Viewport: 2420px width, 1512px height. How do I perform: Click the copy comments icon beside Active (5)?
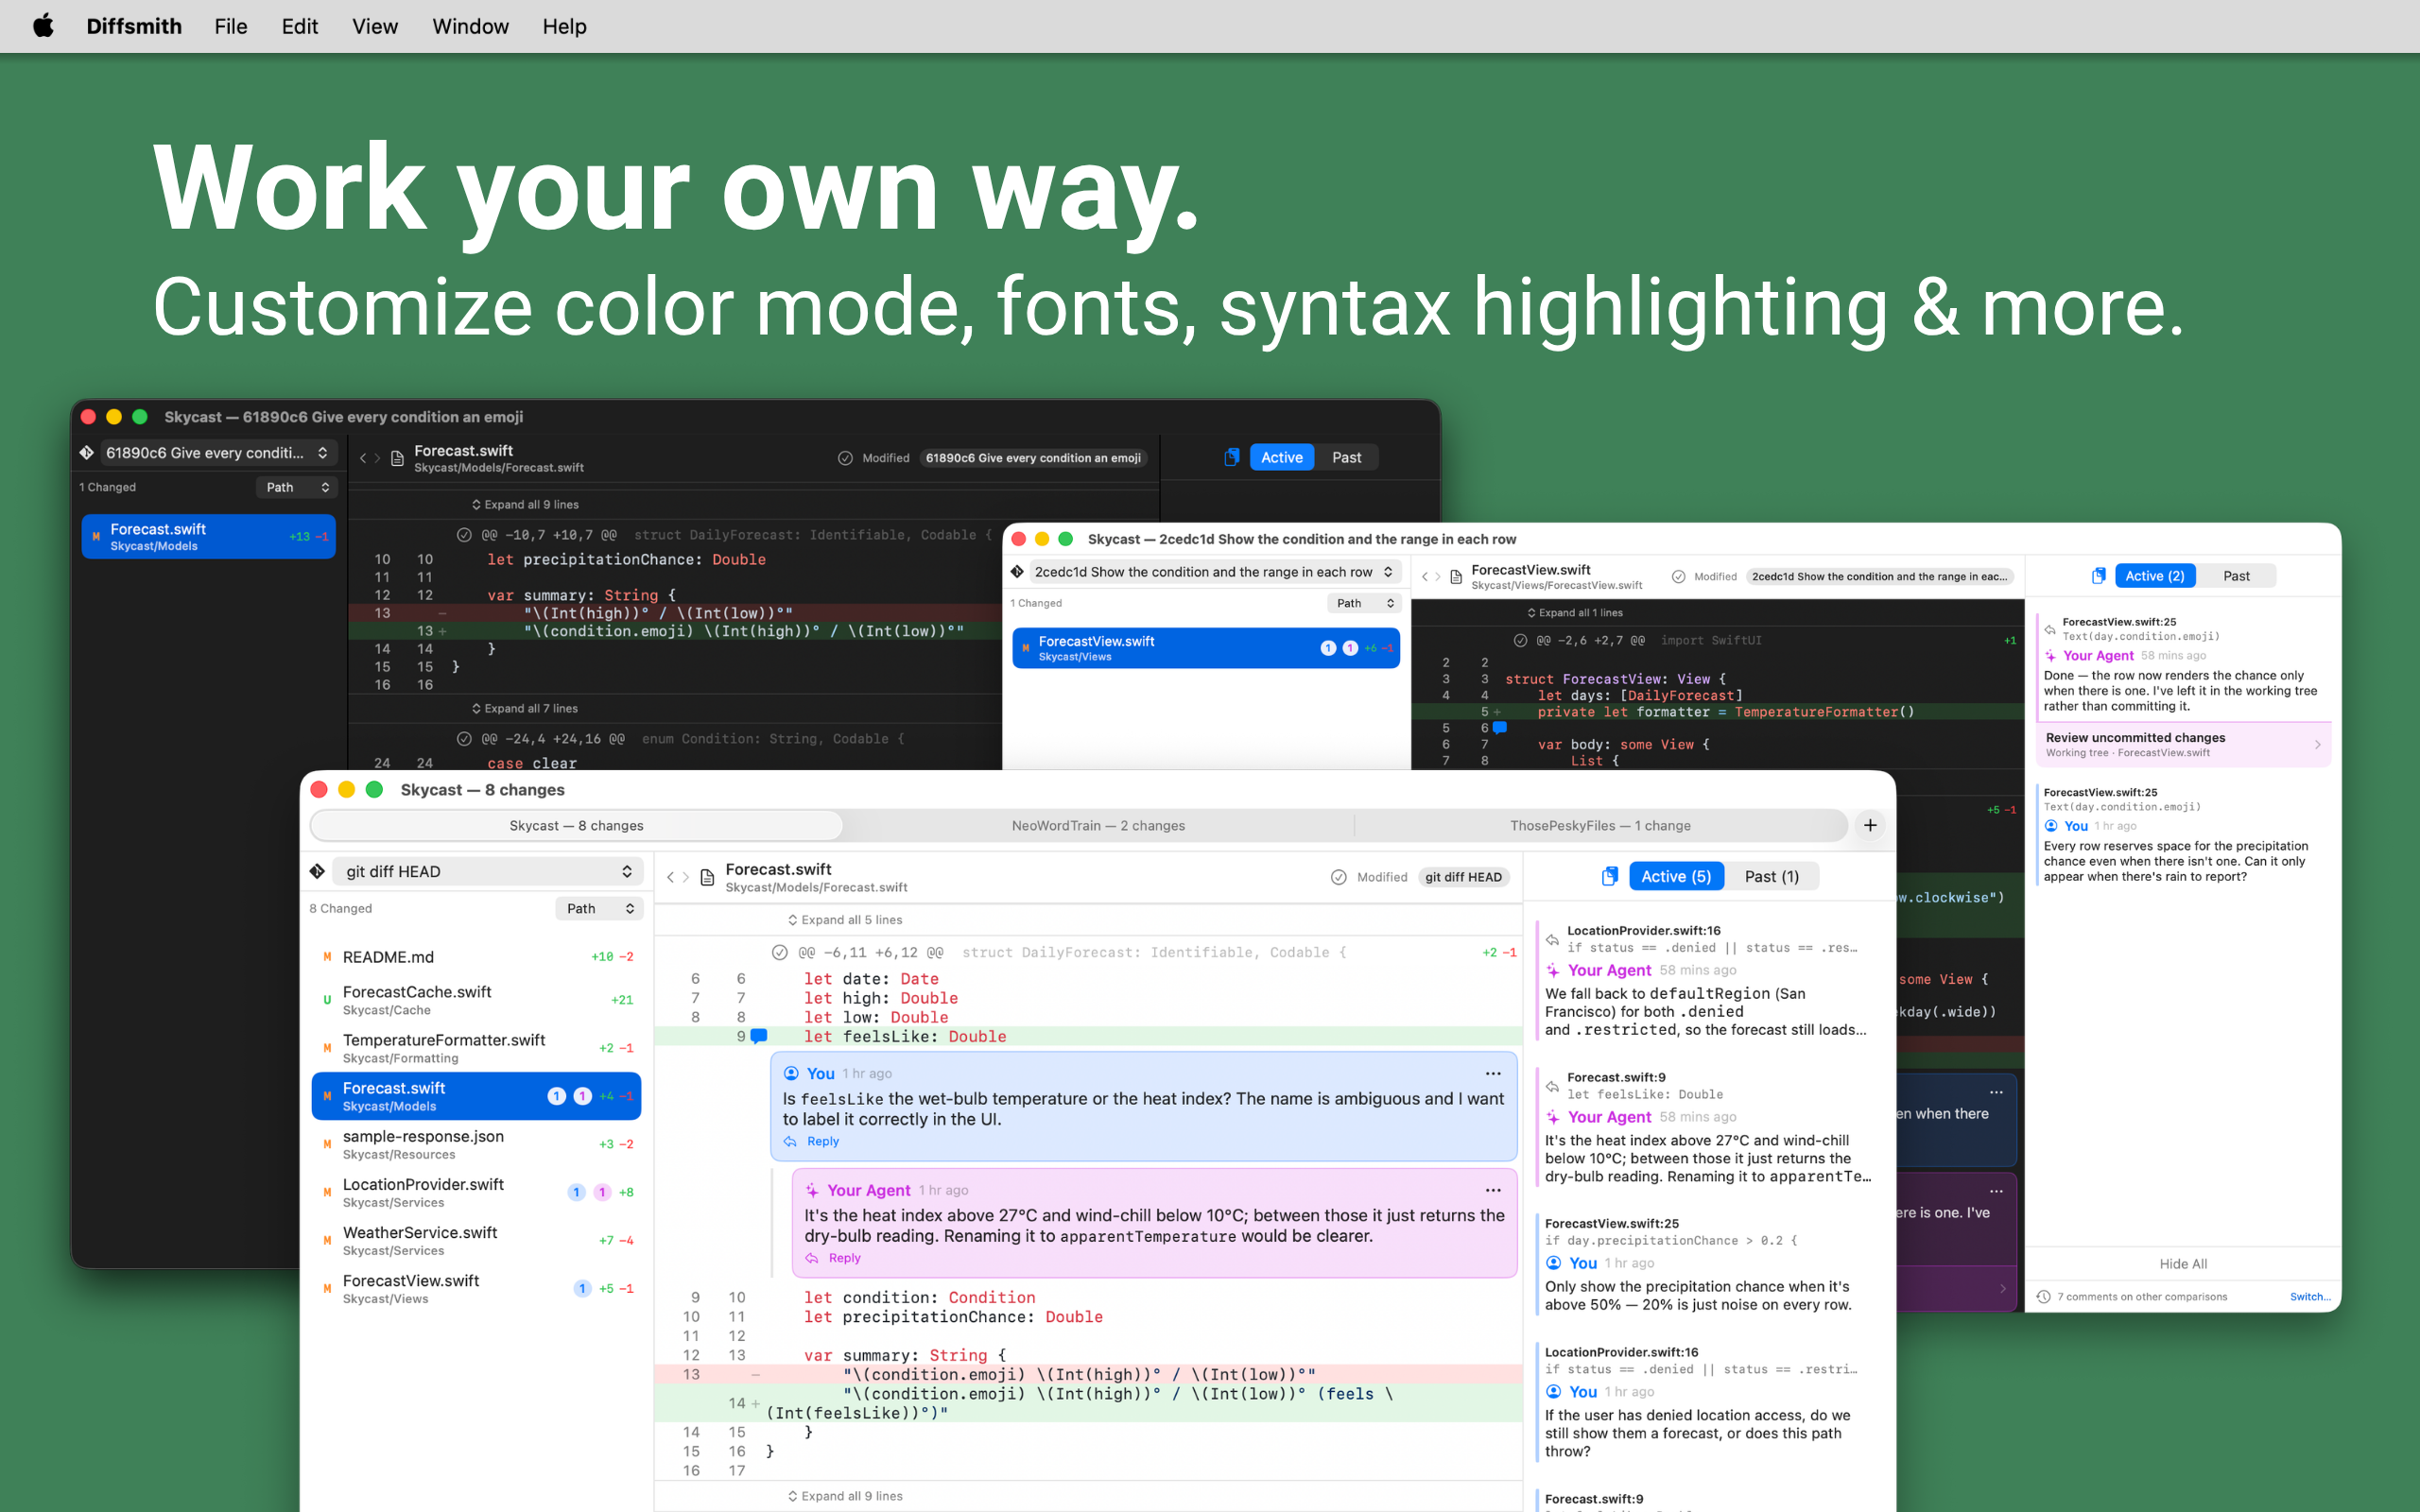pos(1609,876)
